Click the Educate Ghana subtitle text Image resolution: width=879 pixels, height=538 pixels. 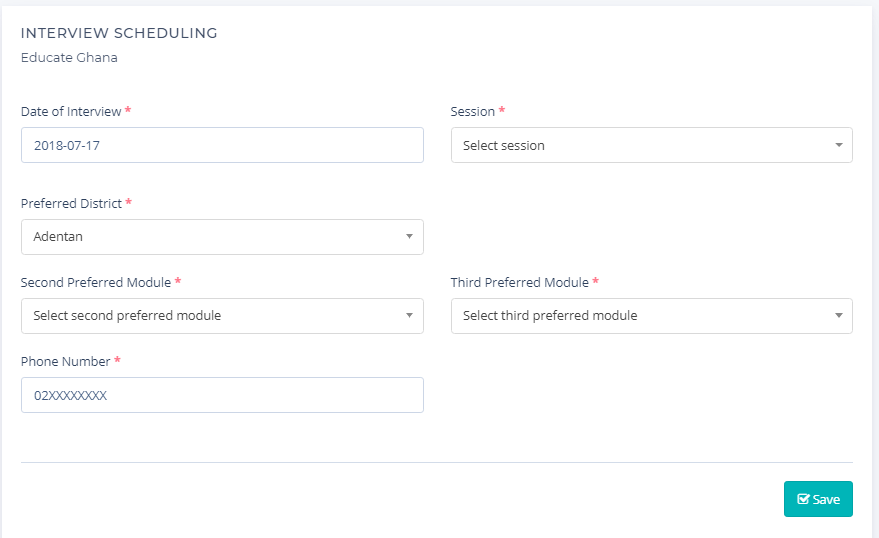[x=69, y=58]
